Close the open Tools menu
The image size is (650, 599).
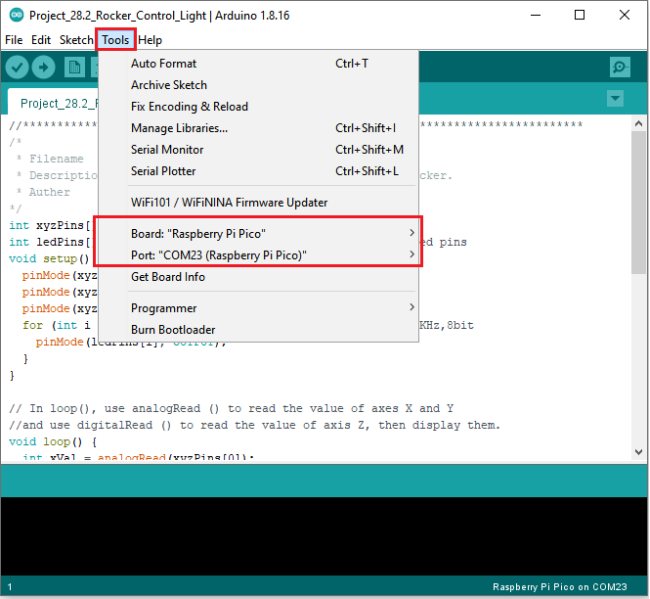pyautogui.click(x=116, y=40)
